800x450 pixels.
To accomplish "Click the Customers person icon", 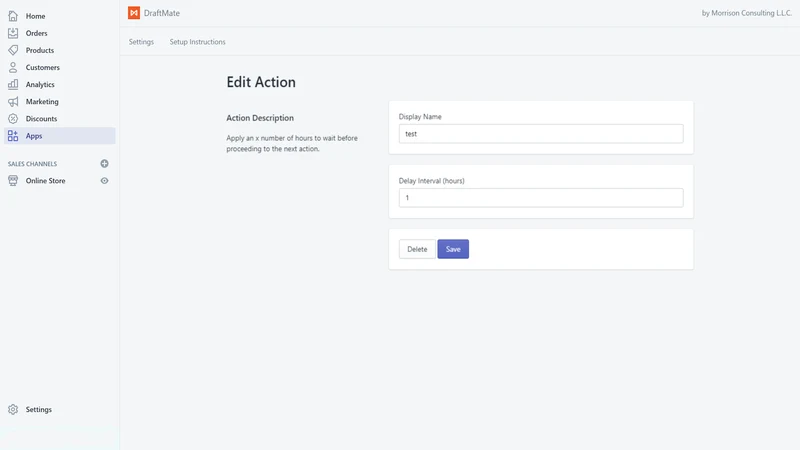I will 13,67.
